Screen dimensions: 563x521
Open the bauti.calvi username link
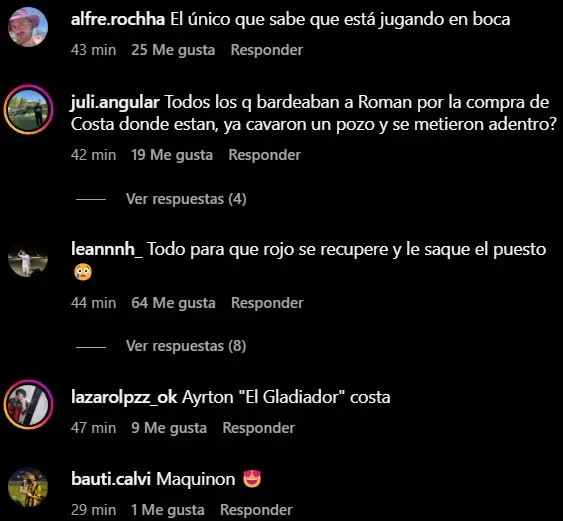(x=111, y=479)
